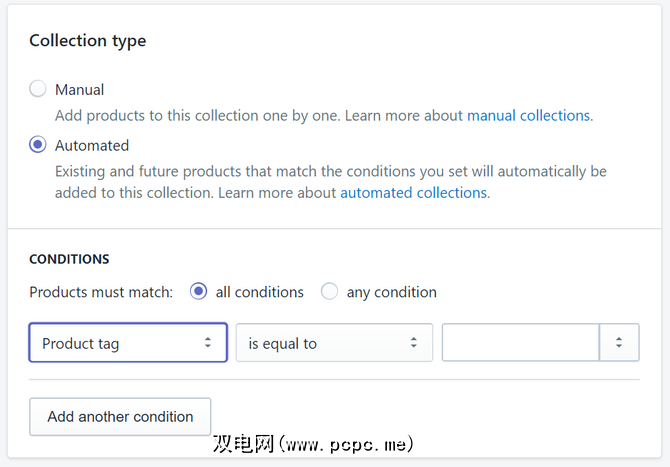Click the "Manual" option label text

pyautogui.click(x=80, y=89)
